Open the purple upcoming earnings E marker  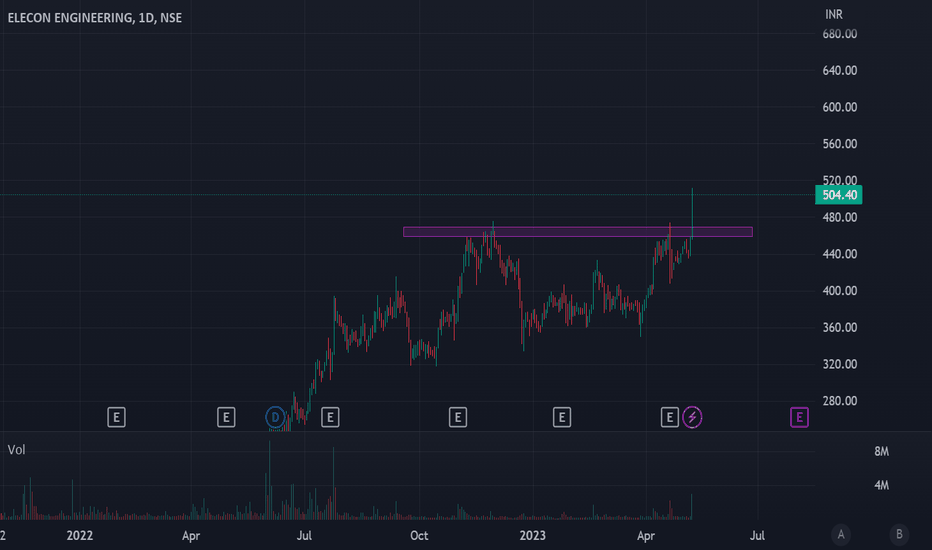click(799, 417)
